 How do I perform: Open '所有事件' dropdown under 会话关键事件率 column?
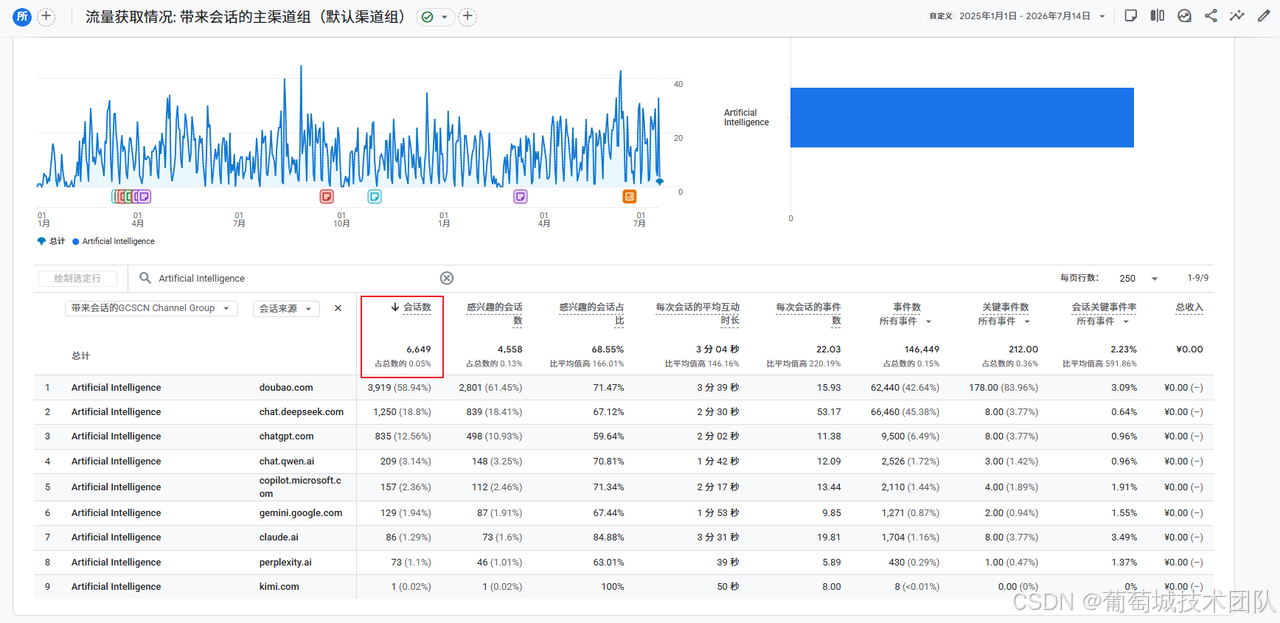click(x=1101, y=322)
